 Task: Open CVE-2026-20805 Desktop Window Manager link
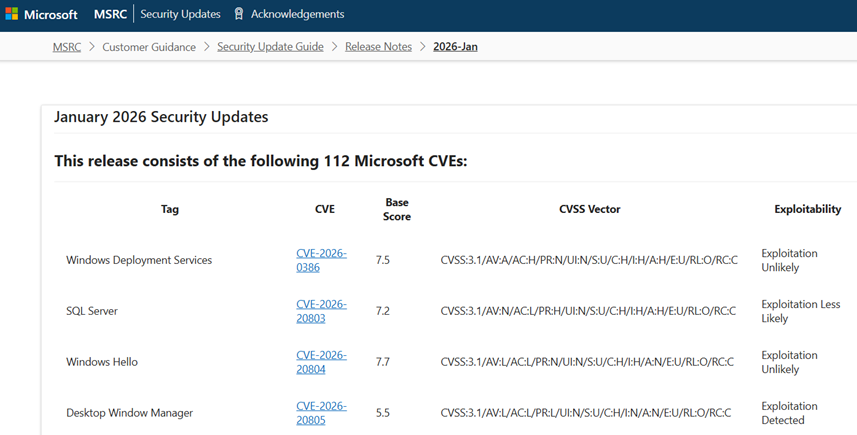[321, 413]
